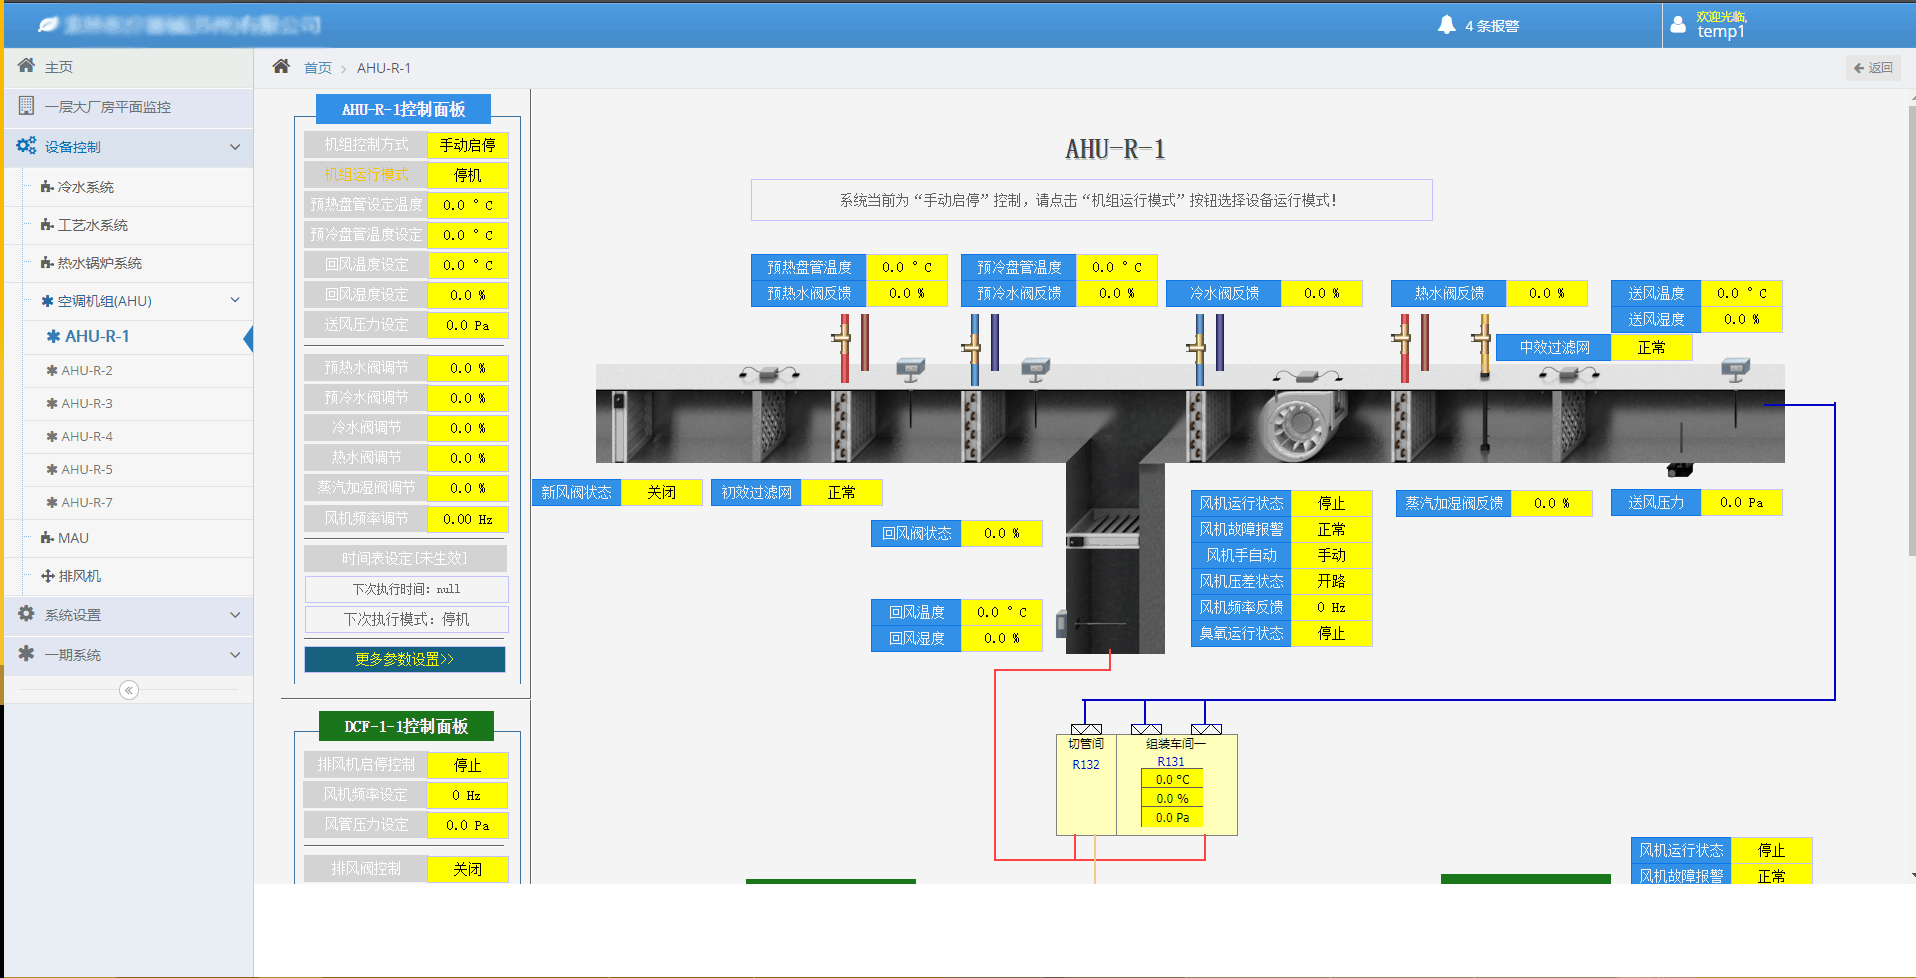
Task: Click the 臭氧运行状态 停止 value
Action: pyautogui.click(x=1331, y=633)
